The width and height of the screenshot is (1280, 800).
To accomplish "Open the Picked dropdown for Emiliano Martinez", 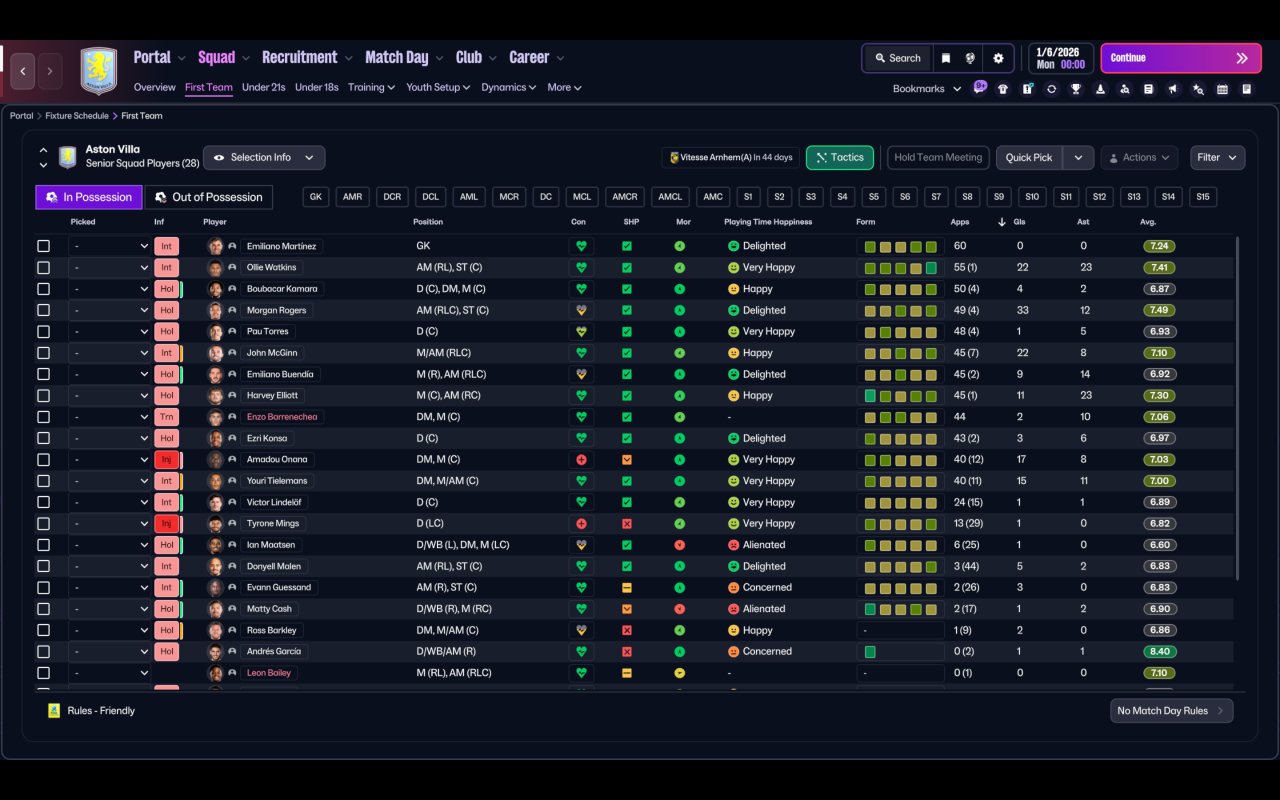I will [x=109, y=246].
